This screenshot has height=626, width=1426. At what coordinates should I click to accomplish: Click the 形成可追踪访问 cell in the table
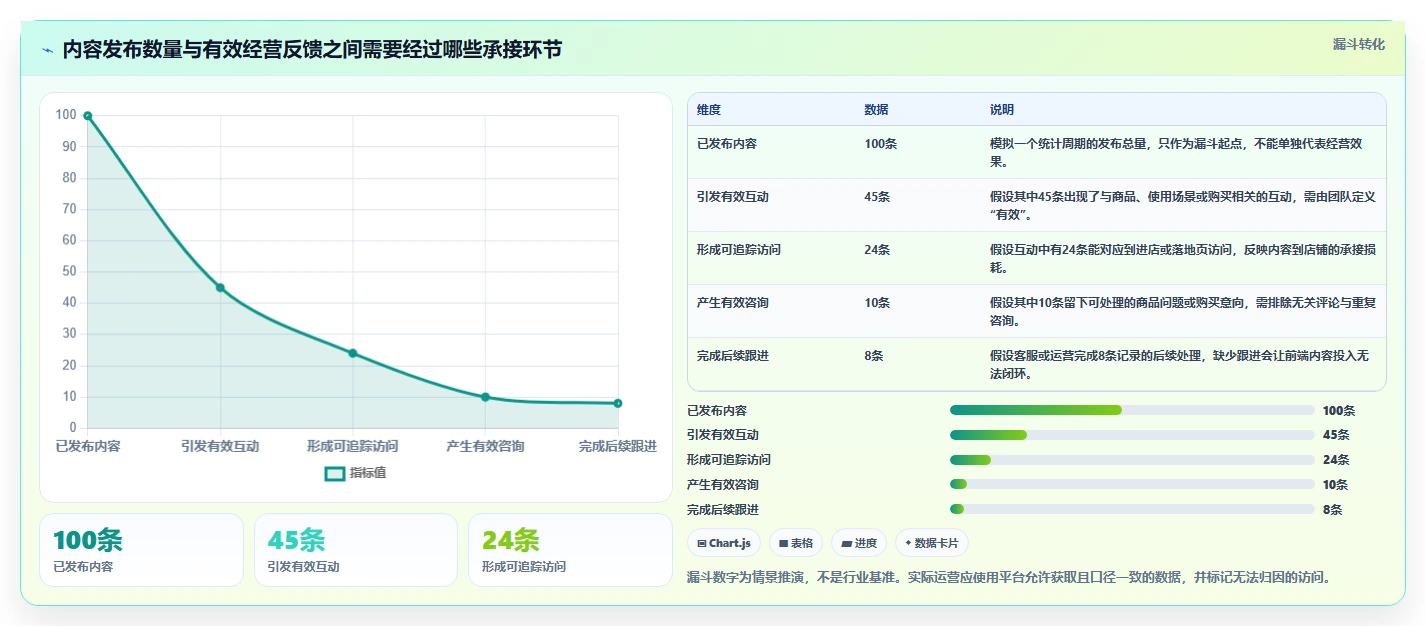(739, 250)
